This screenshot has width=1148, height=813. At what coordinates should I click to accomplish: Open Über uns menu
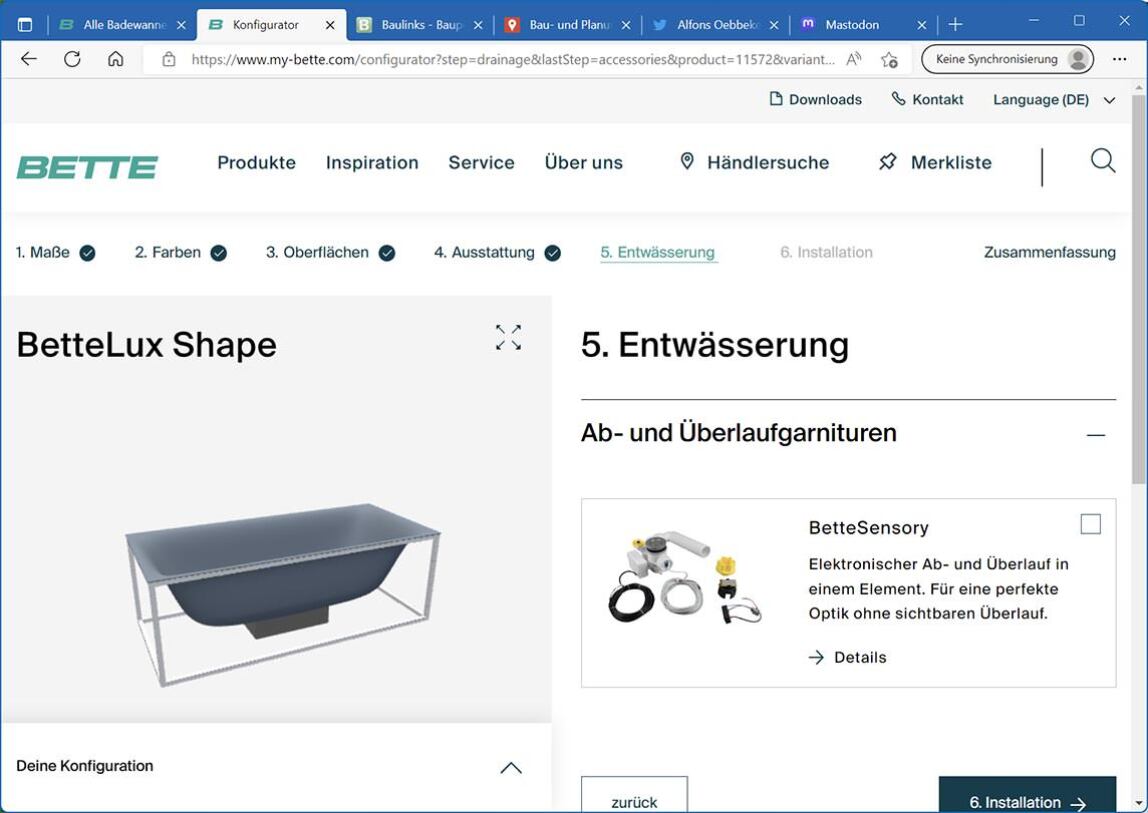click(584, 163)
